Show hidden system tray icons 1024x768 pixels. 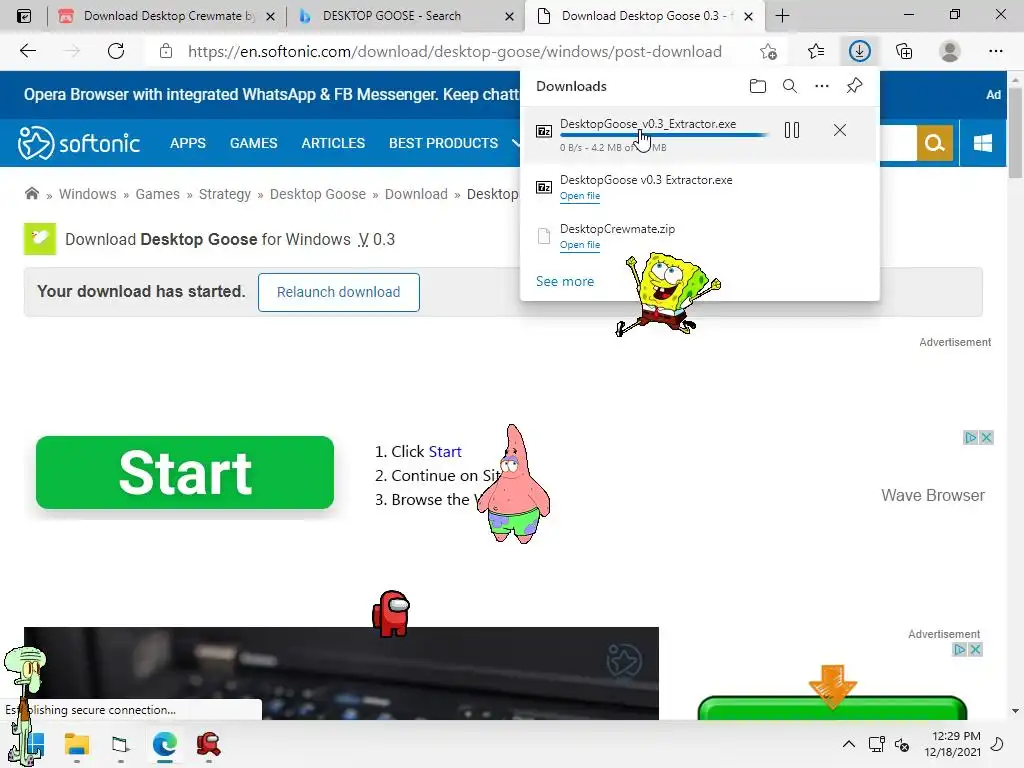coord(848,744)
